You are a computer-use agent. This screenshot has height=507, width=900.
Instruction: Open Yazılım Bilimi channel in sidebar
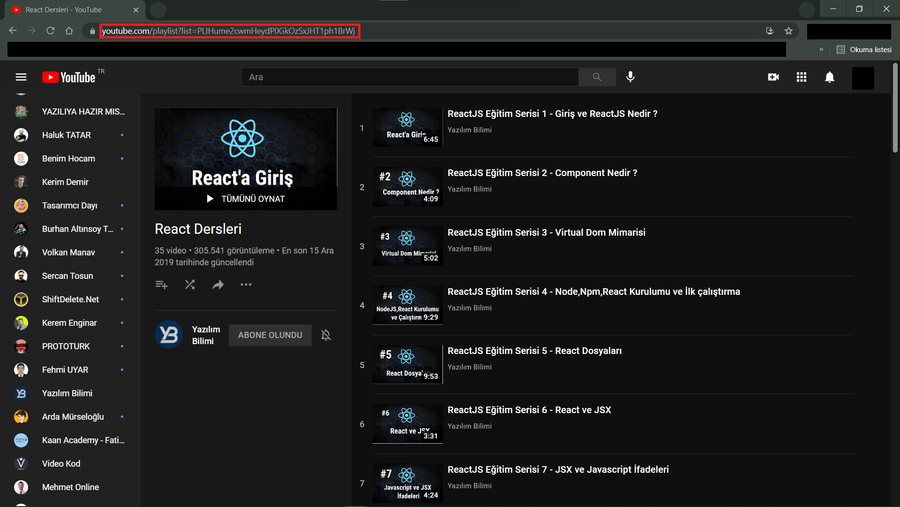(70, 393)
